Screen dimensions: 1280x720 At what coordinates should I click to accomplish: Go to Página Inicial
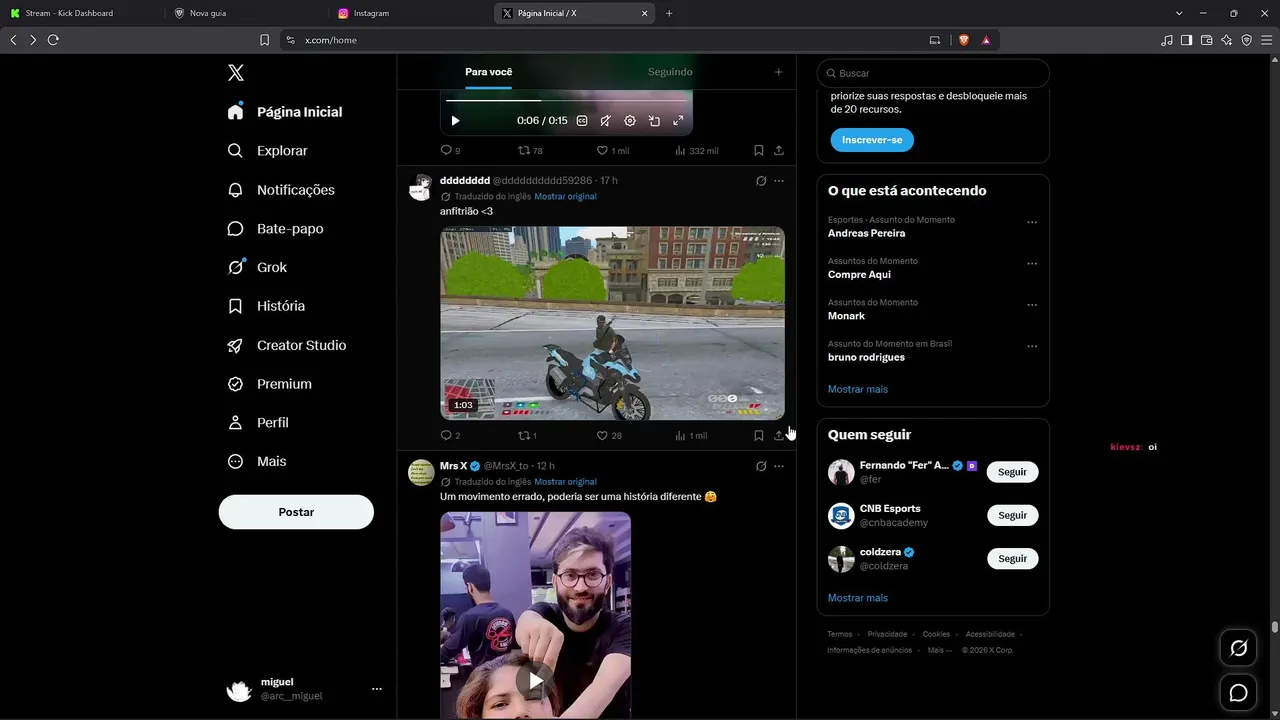pos(285,112)
